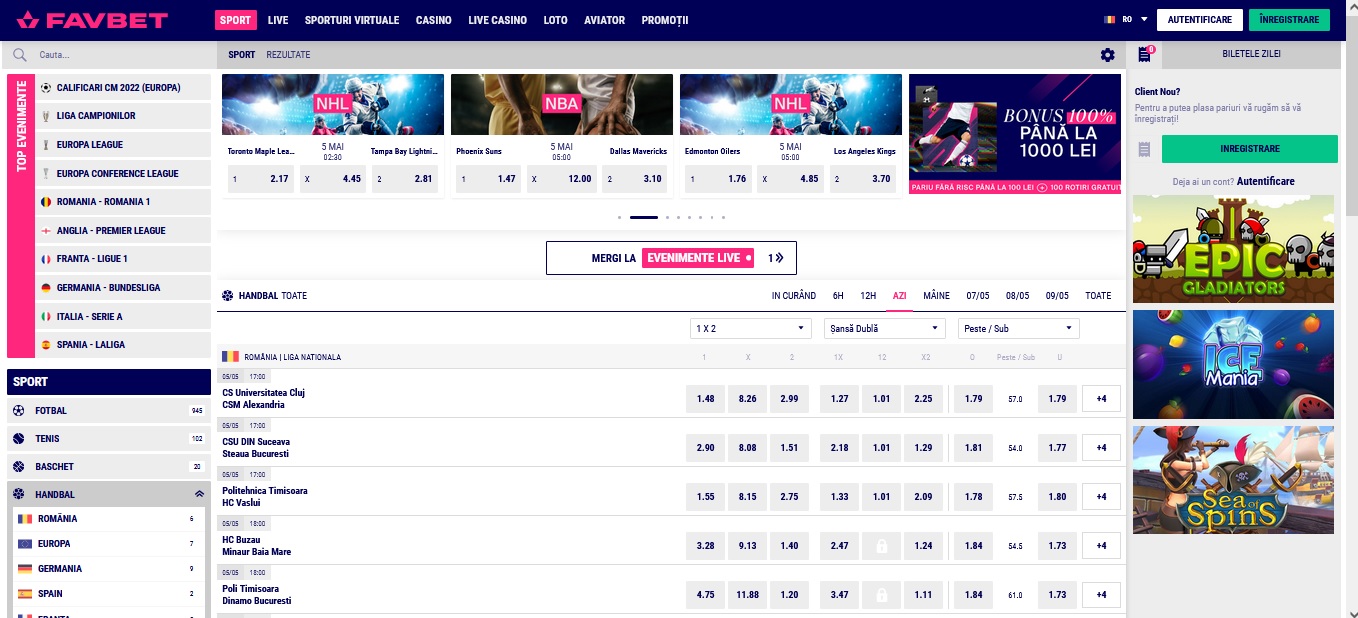Viewport: 1358px width, 618px height.
Task: Open the Ice Mania game thumbnail
Action: [1233, 364]
